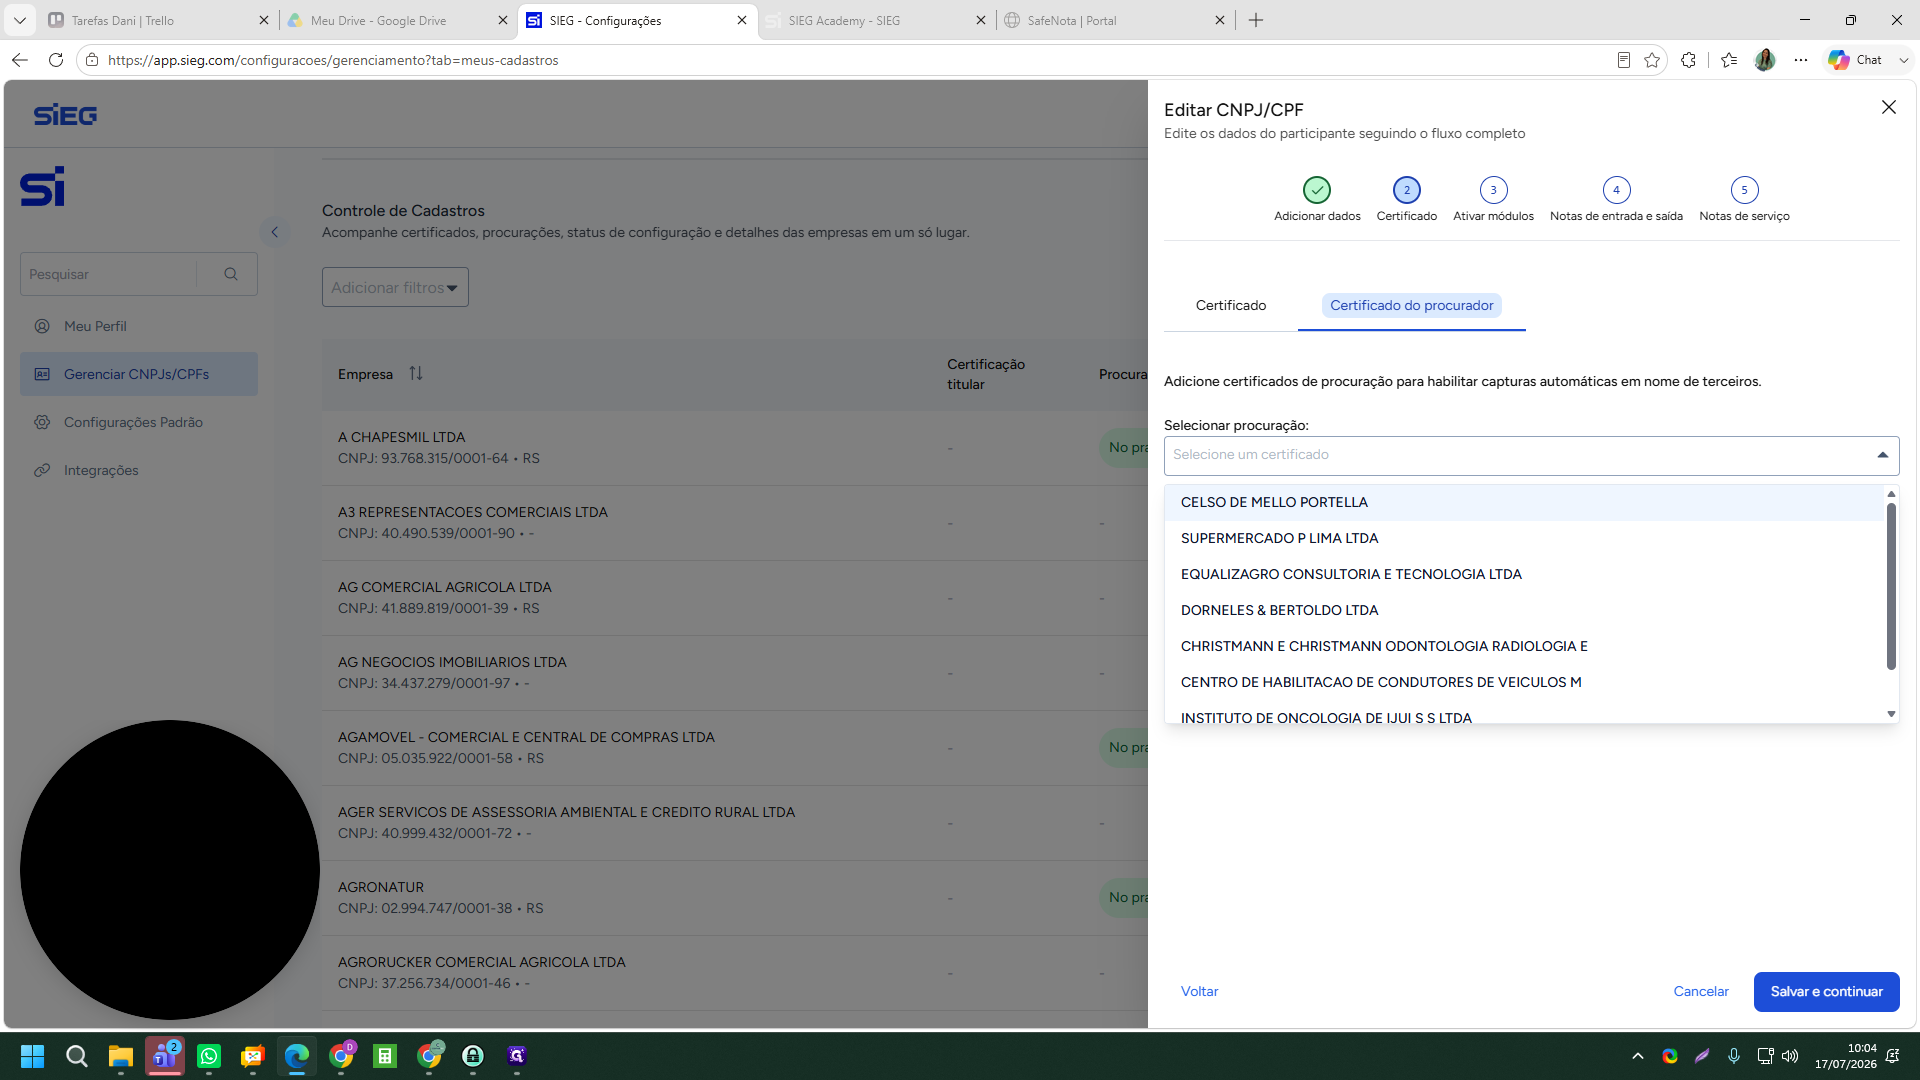Click Salvar e continuar button
1920x1080 pixels.
point(1826,991)
